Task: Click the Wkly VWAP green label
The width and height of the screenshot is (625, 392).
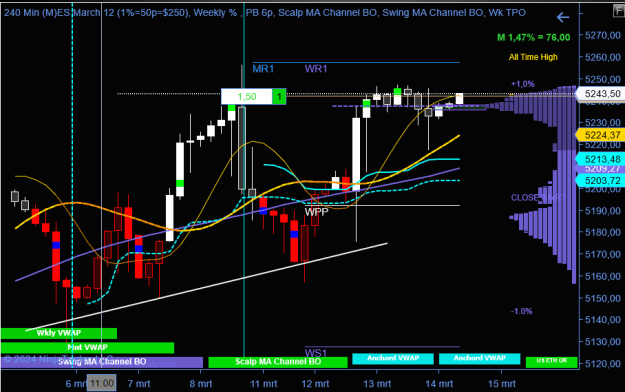Action: pyautogui.click(x=59, y=333)
